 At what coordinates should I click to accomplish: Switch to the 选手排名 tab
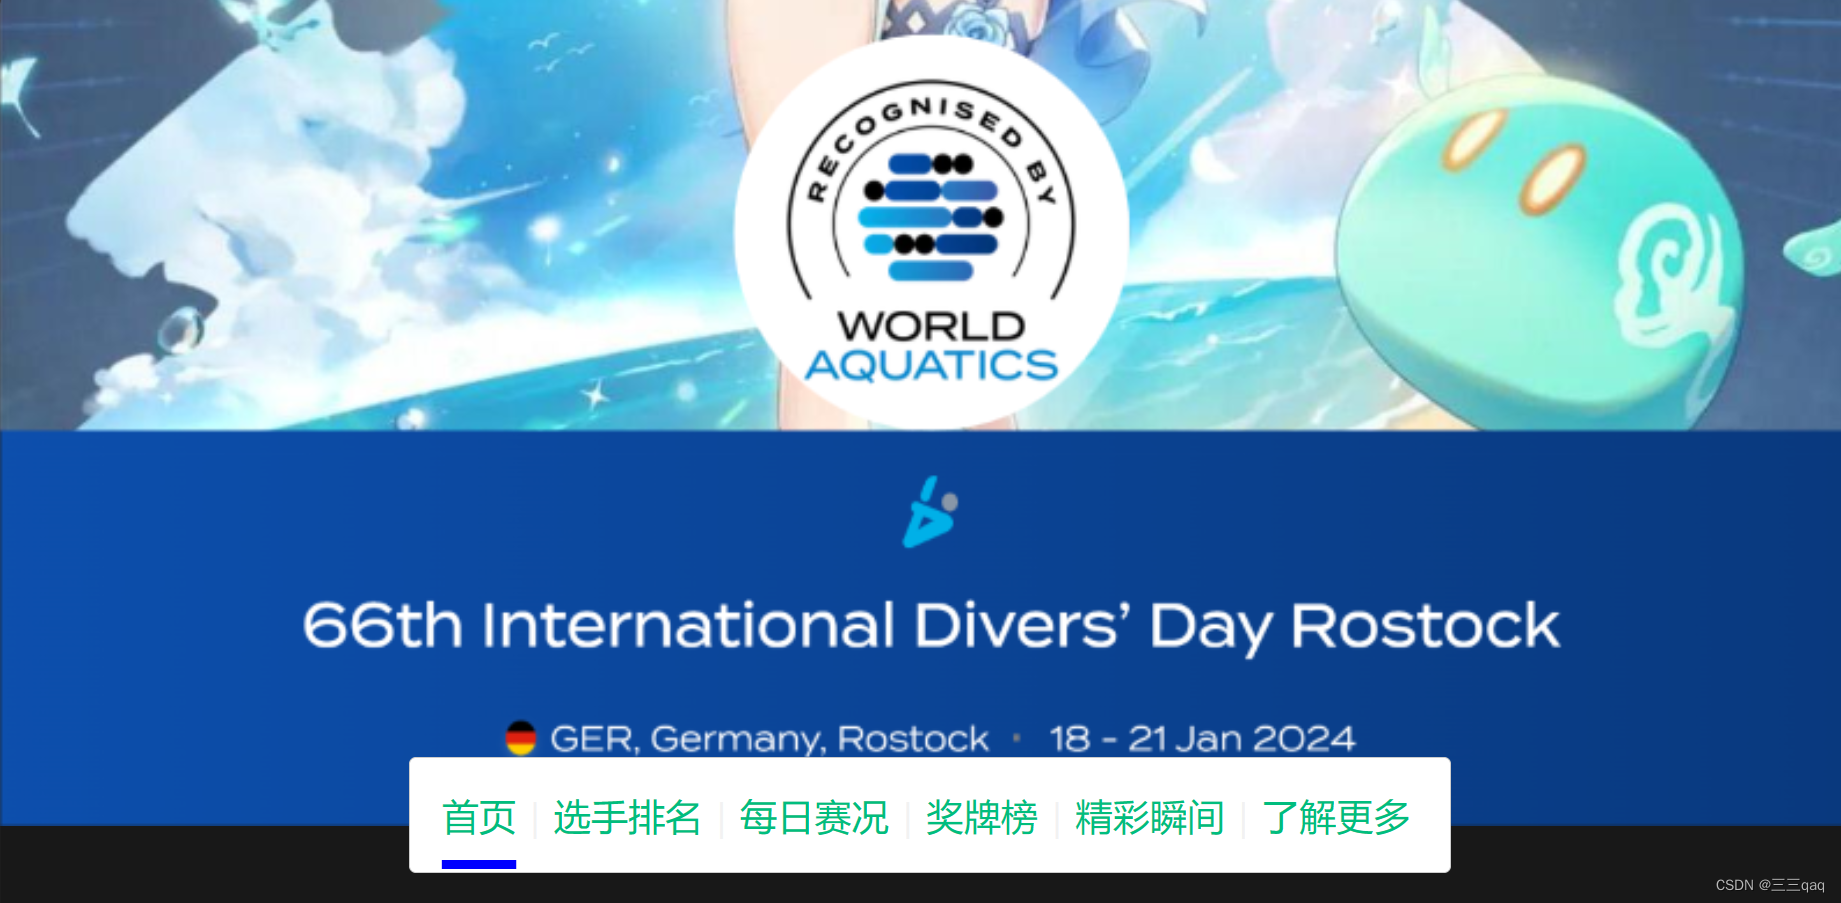point(627,818)
